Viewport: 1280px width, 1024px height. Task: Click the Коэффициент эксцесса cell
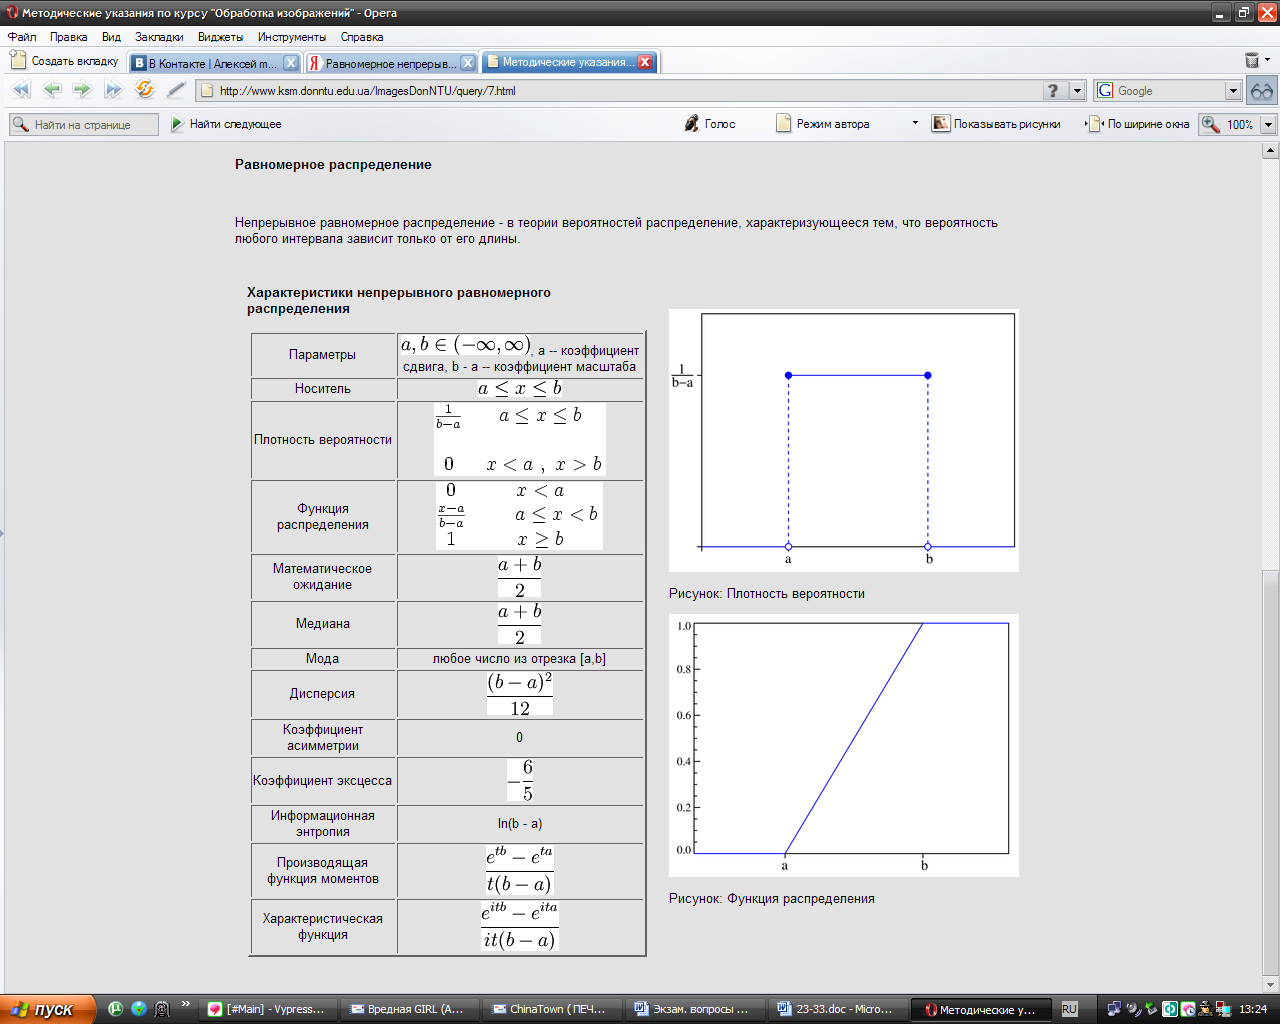(323, 780)
